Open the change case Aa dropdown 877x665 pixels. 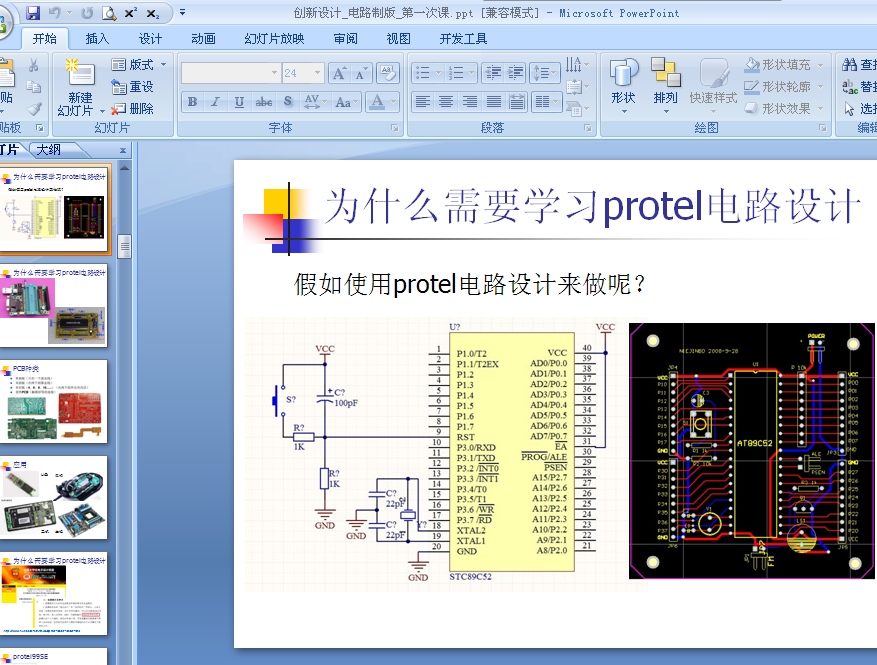(x=347, y=102)
